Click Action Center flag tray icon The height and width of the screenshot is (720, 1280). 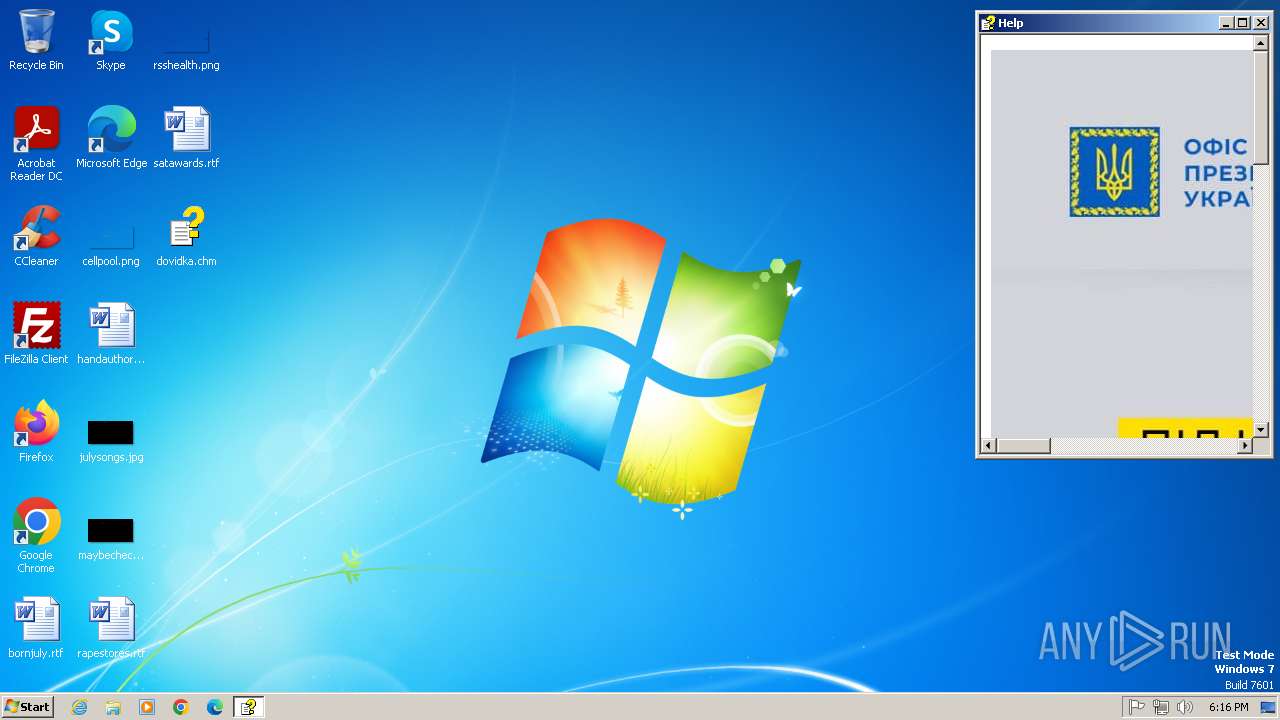pyautogui.click(x=1137, y=707)
